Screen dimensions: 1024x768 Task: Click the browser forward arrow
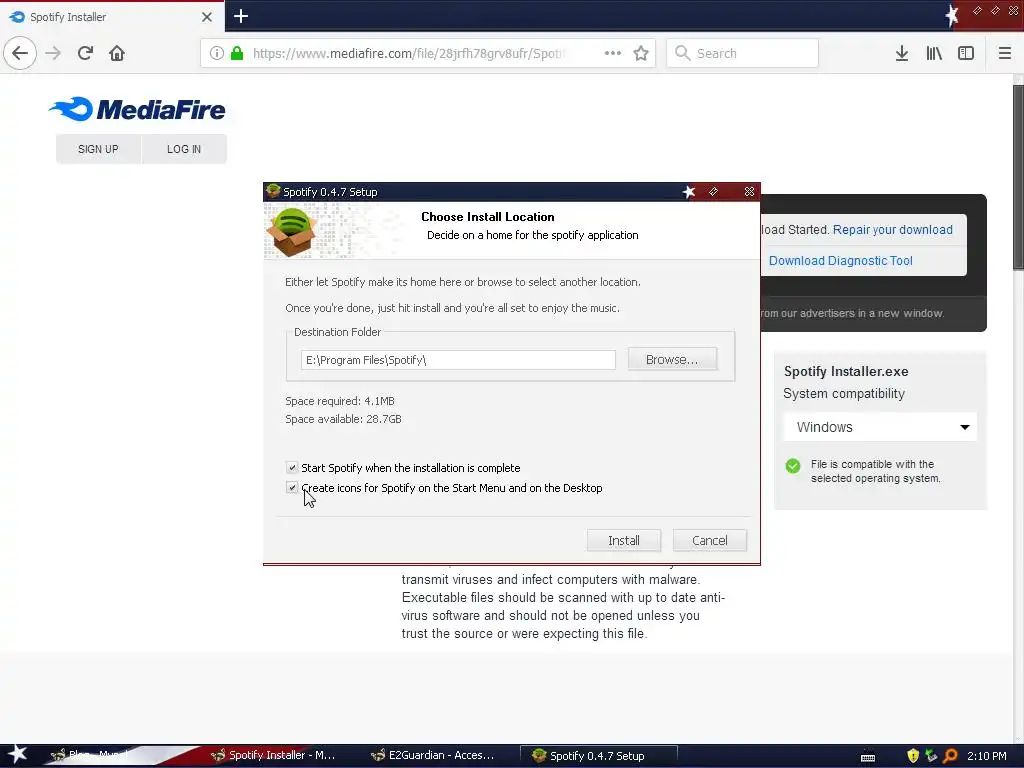53,53
